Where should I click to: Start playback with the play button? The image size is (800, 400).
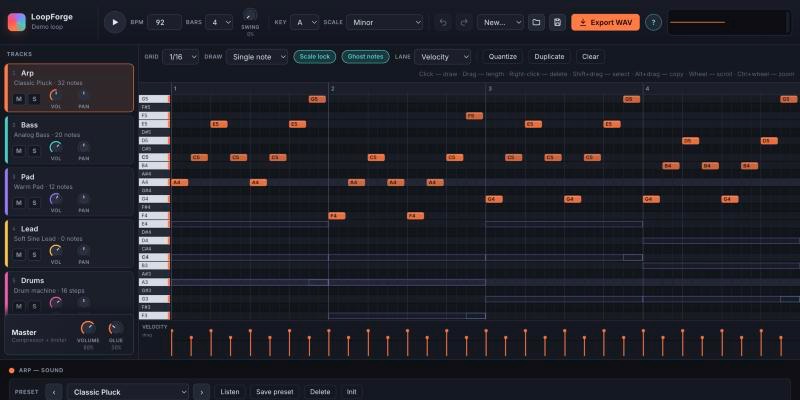(x=115, y=22)
